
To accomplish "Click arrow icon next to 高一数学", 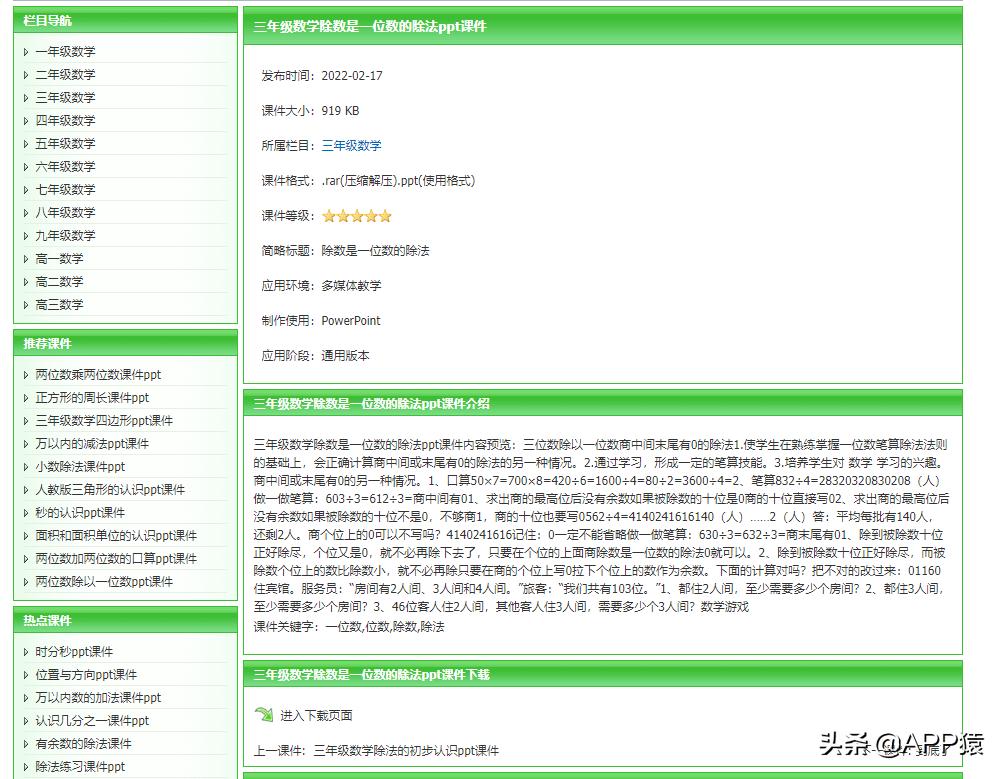I will [x=24, y=258].
